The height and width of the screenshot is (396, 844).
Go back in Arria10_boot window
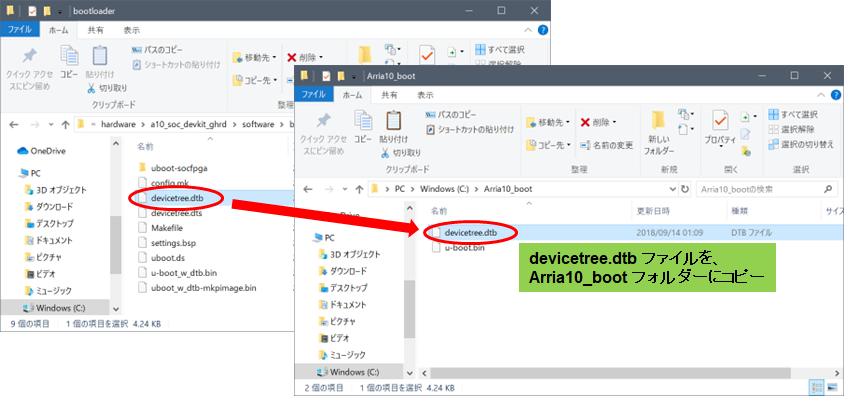pos(308,189)
